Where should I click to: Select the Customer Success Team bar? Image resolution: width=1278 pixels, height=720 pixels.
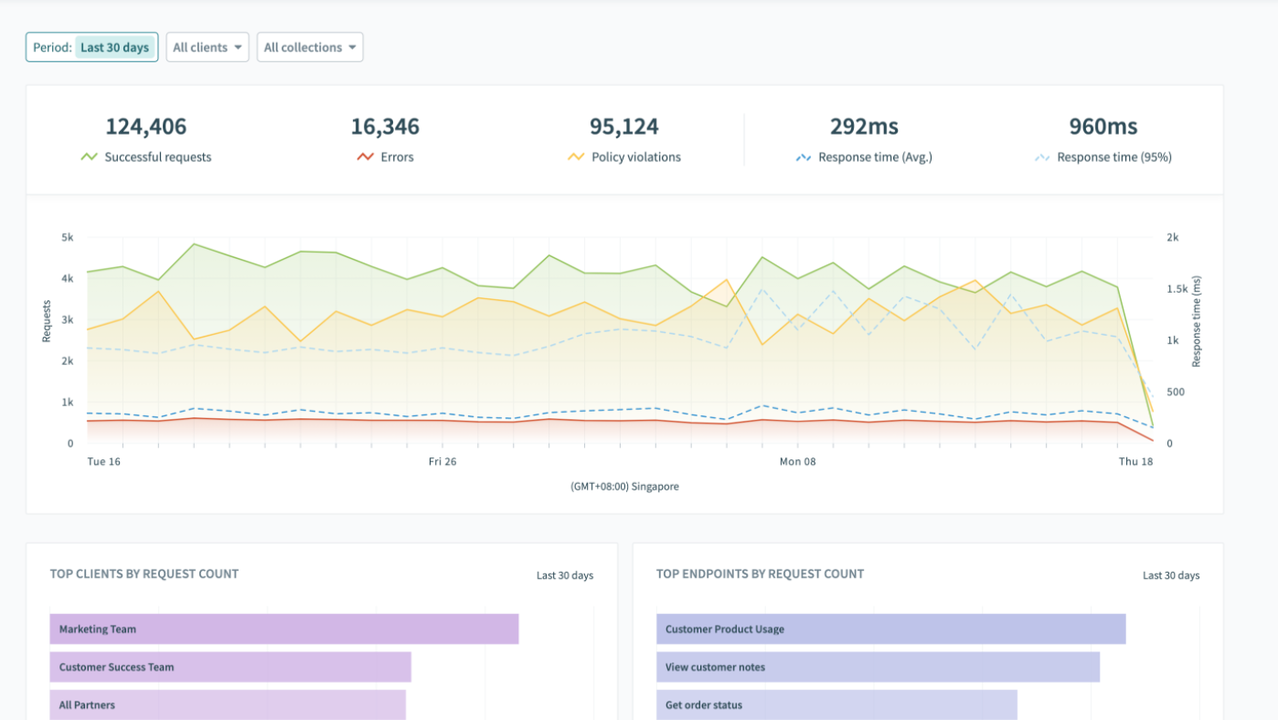coord(230,667)
